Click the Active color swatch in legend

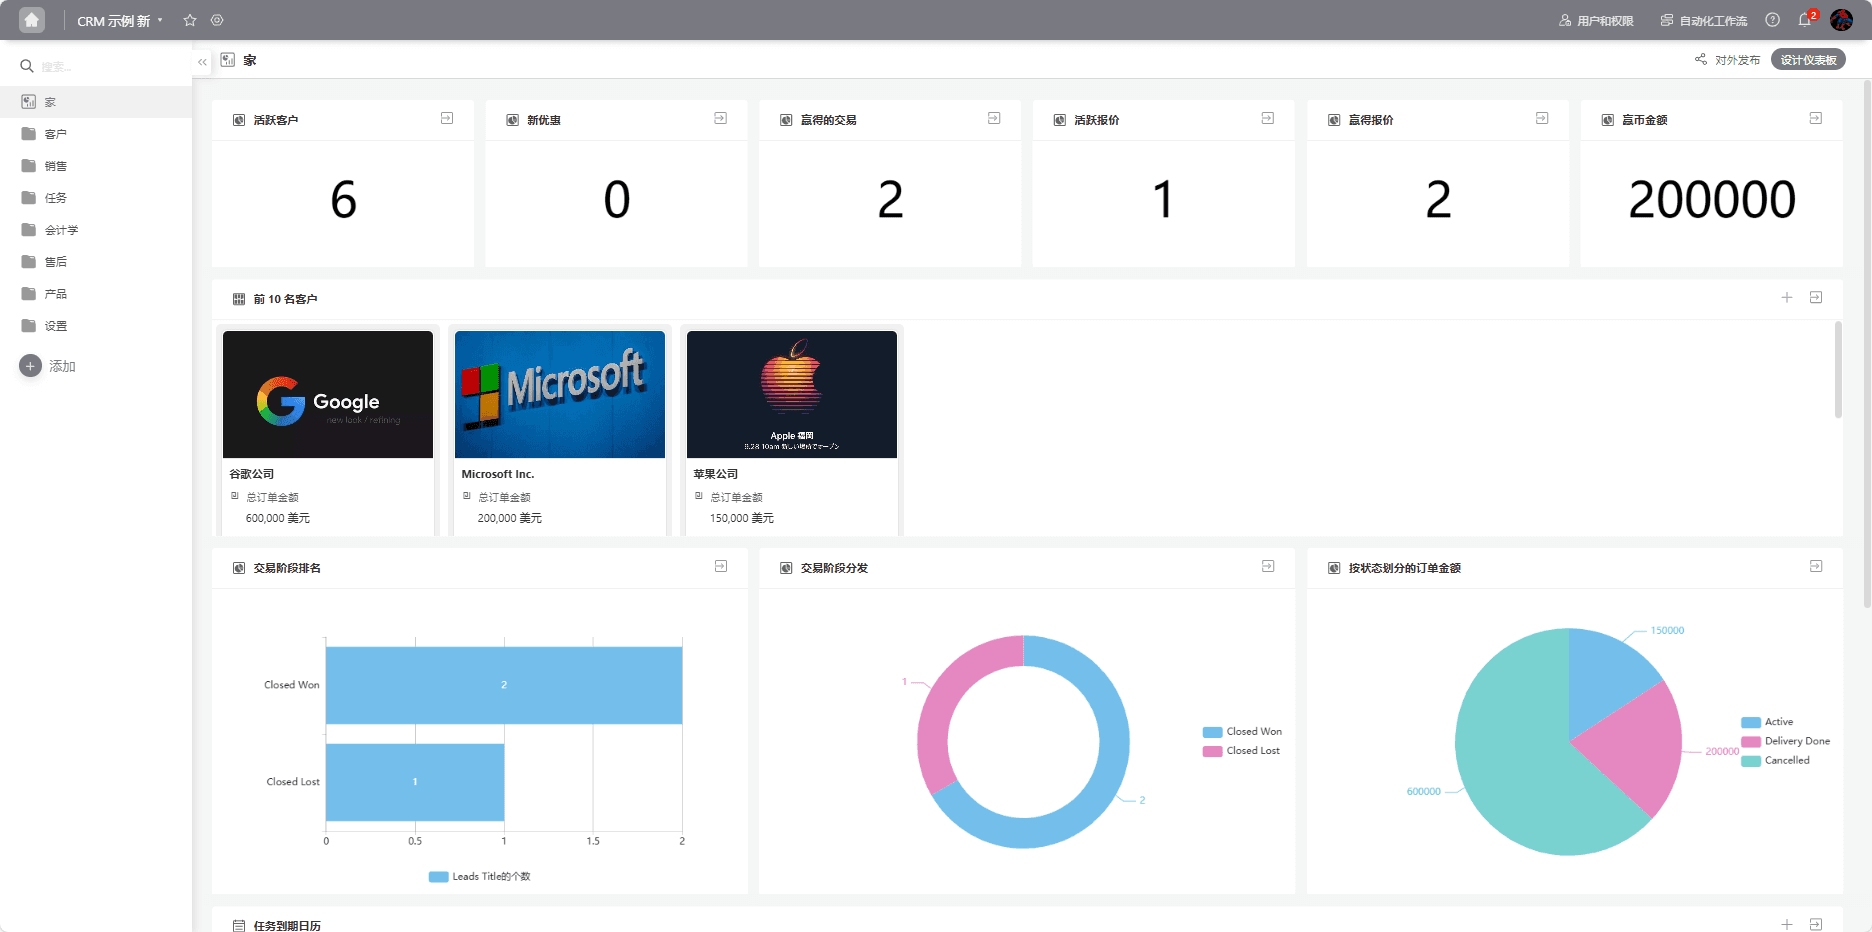pos(1751,722)
